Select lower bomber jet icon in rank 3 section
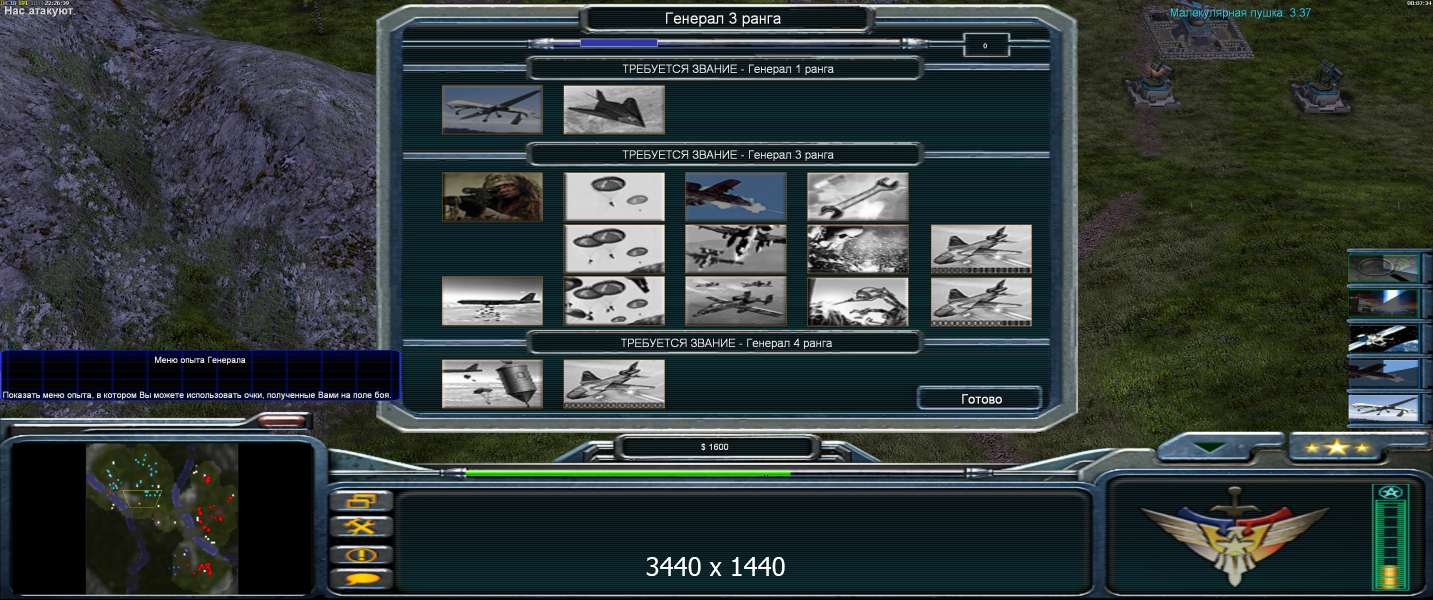Viewport: 1433px width, 600px height. tap(981, 301)
